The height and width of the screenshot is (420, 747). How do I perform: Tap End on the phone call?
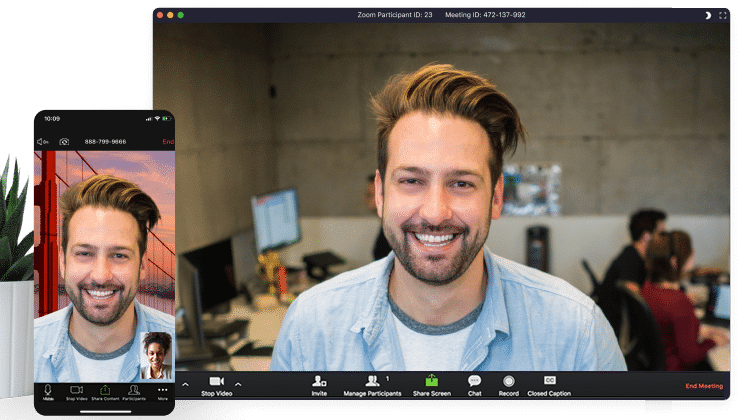pos(168,141)
